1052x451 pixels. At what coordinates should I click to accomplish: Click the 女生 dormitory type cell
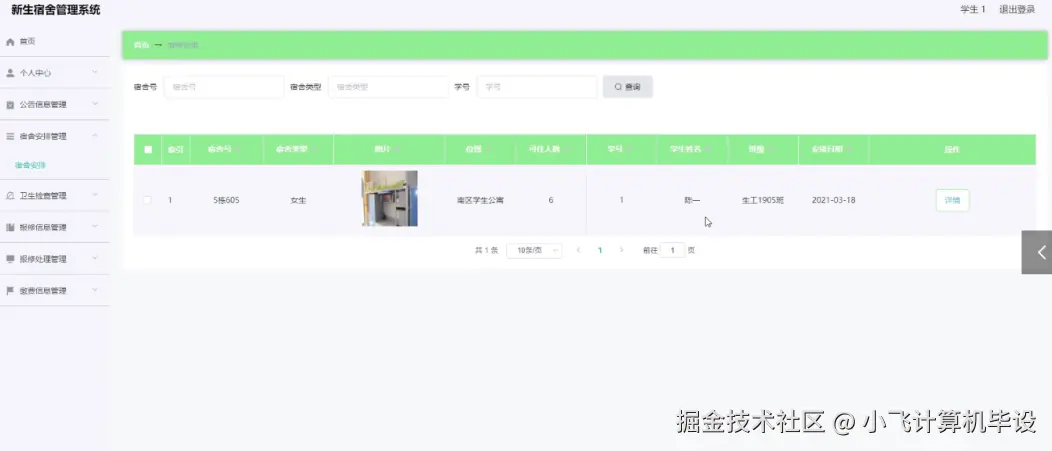(x=298, y=200)
